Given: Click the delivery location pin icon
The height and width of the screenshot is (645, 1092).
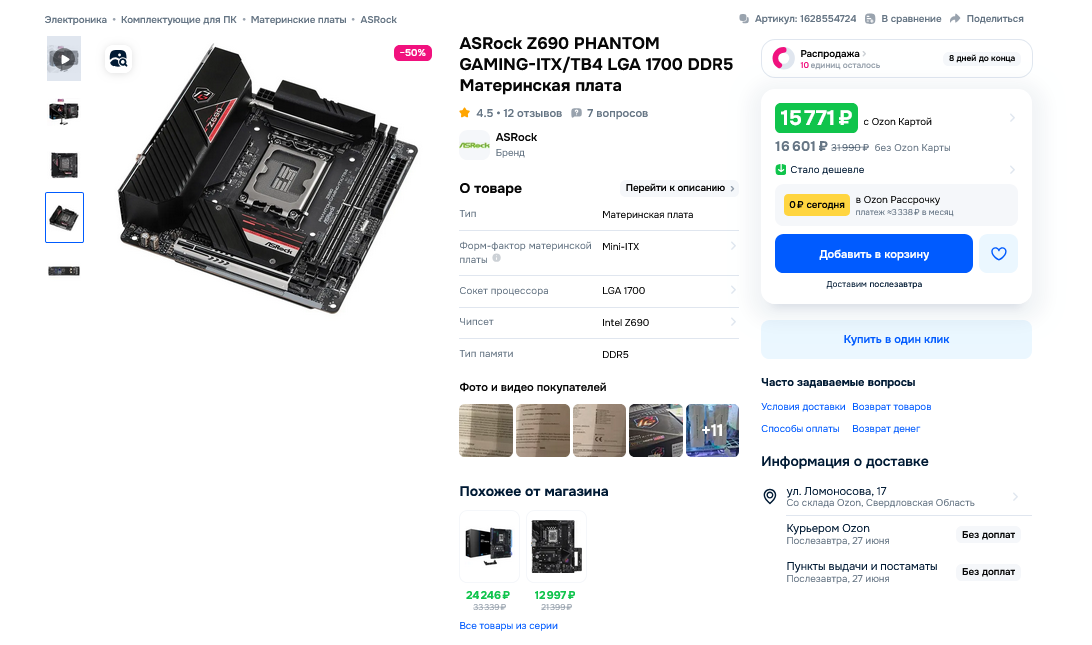Looking at the screenshot, I should point(770,496).
